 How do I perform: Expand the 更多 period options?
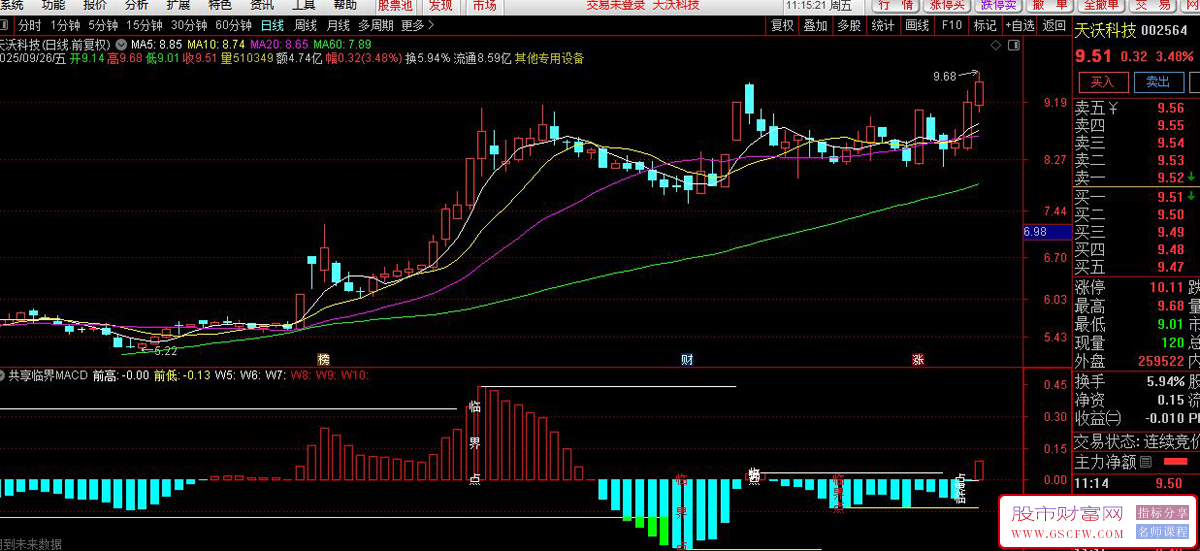click(418, 26)
